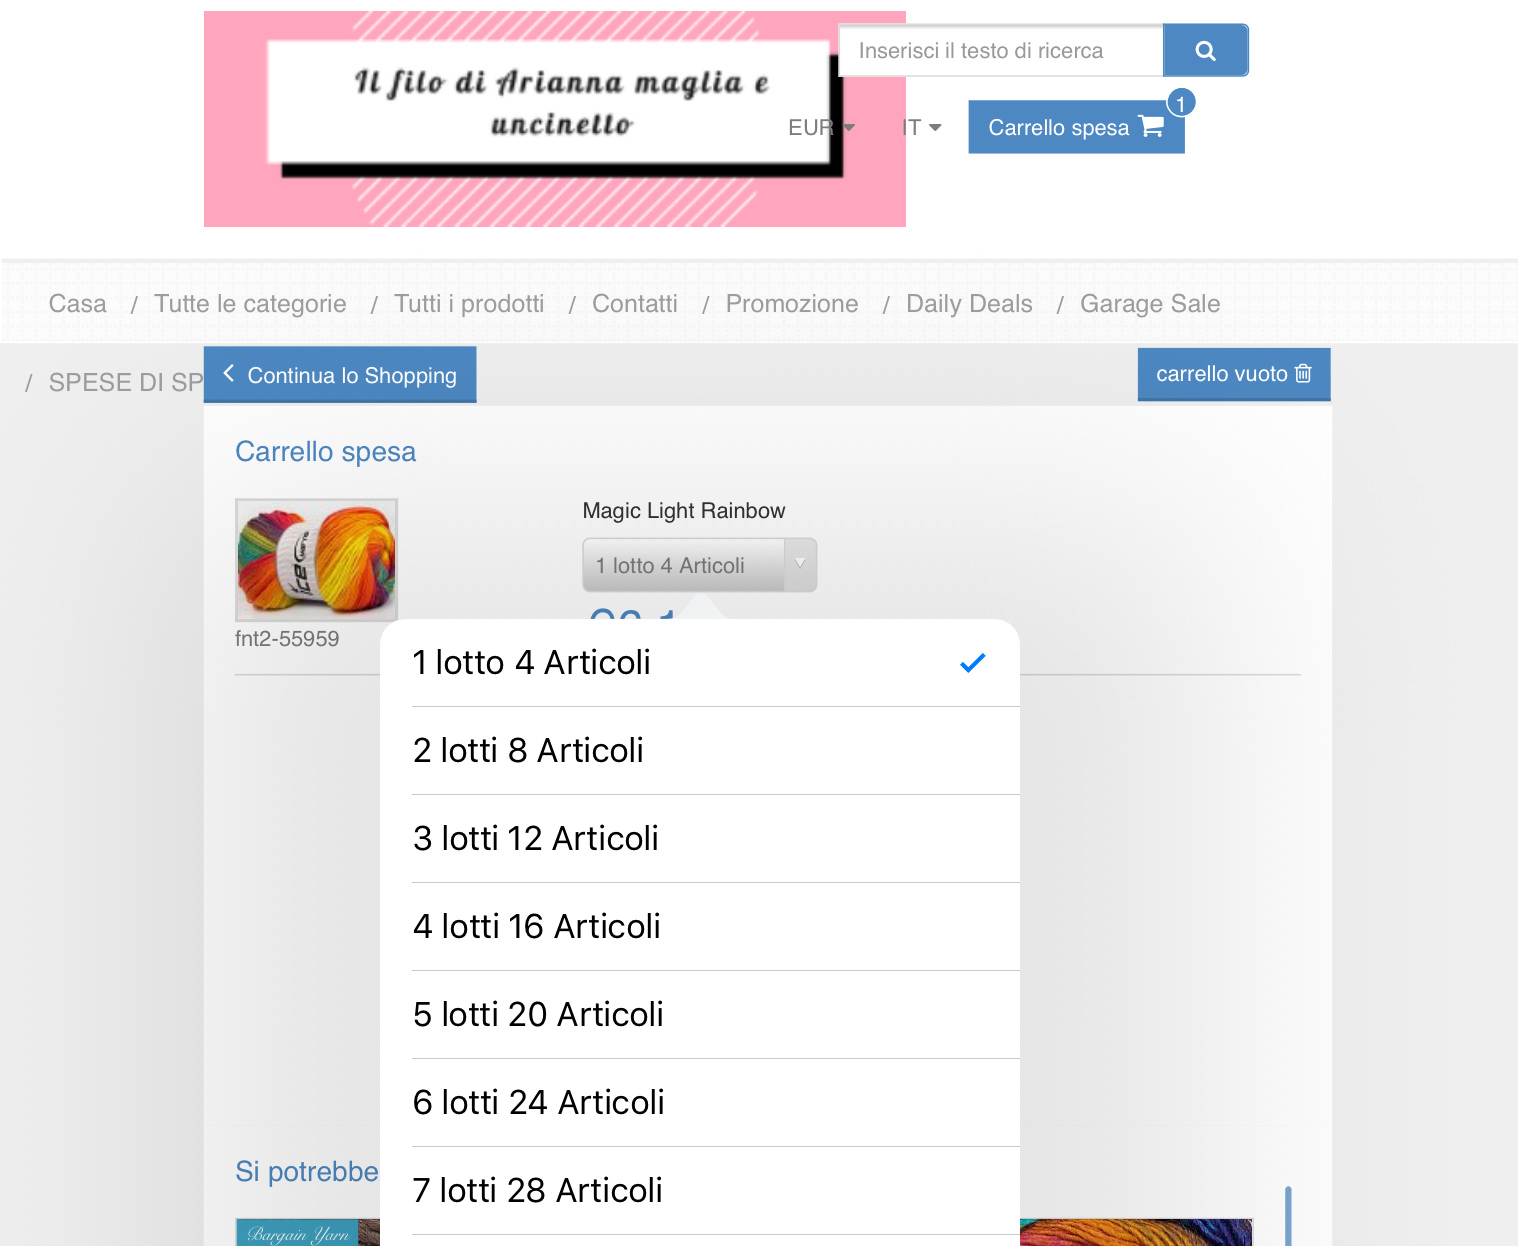Click the shopping cart icon

1151,126
